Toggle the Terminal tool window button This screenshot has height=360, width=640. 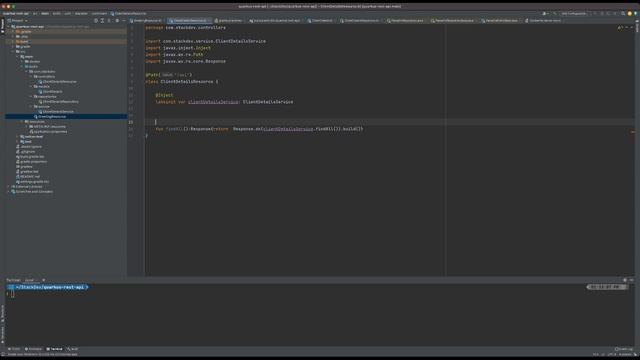click(x=54, y=349)
